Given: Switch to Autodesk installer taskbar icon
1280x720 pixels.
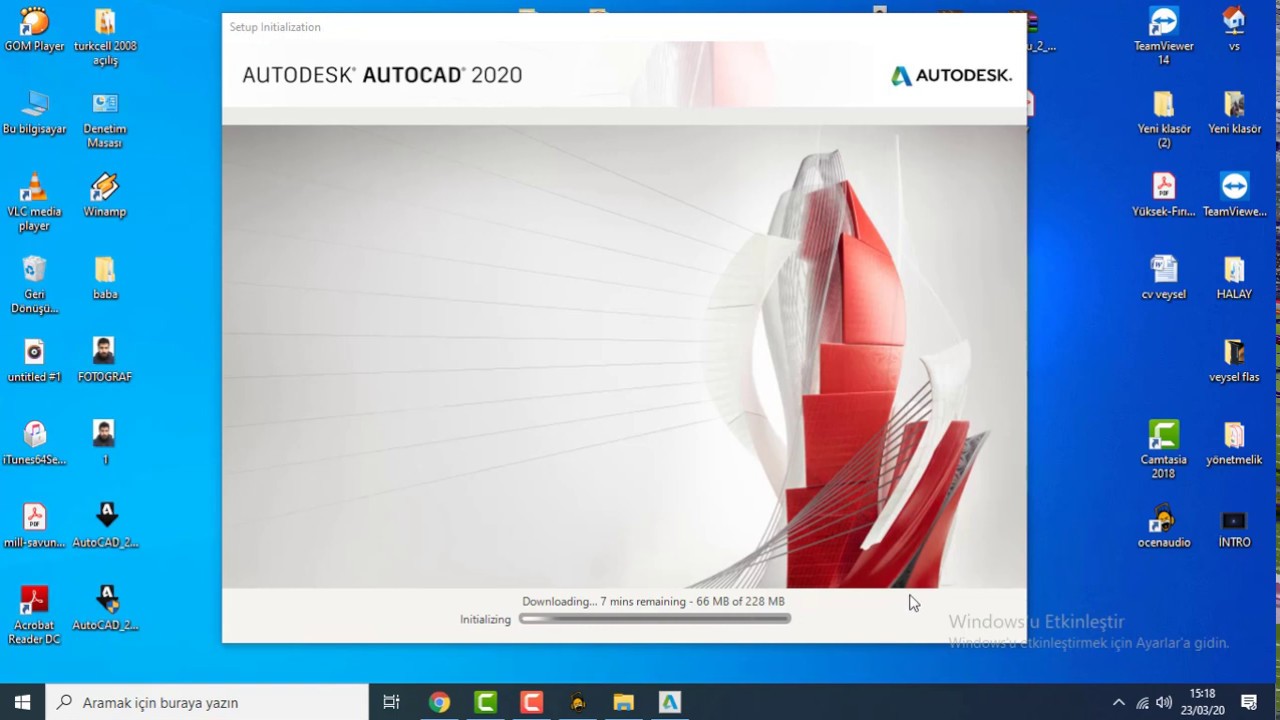Looking at the screenshot, I should pyautogui.click(x=669, y=702).
